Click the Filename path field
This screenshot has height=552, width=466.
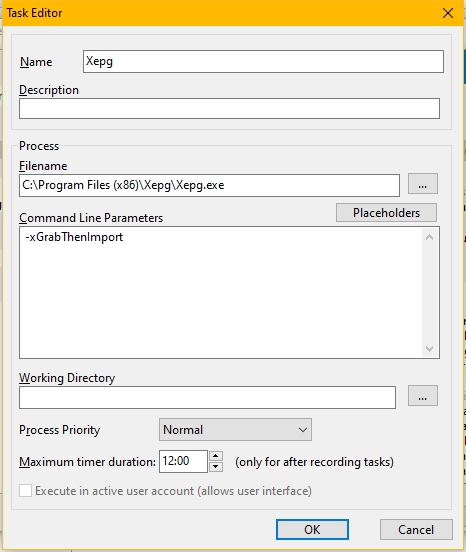(x=209, y=185)
